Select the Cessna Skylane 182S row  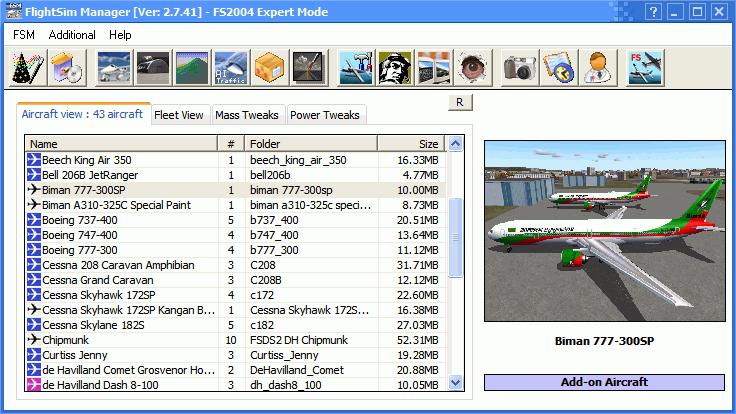point(236,325)
